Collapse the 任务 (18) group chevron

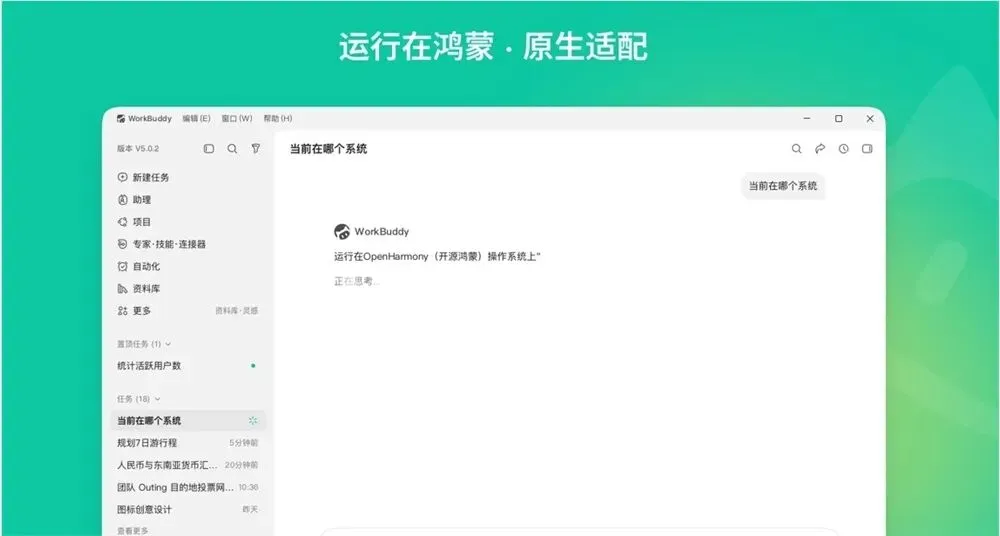coord(158,399)
